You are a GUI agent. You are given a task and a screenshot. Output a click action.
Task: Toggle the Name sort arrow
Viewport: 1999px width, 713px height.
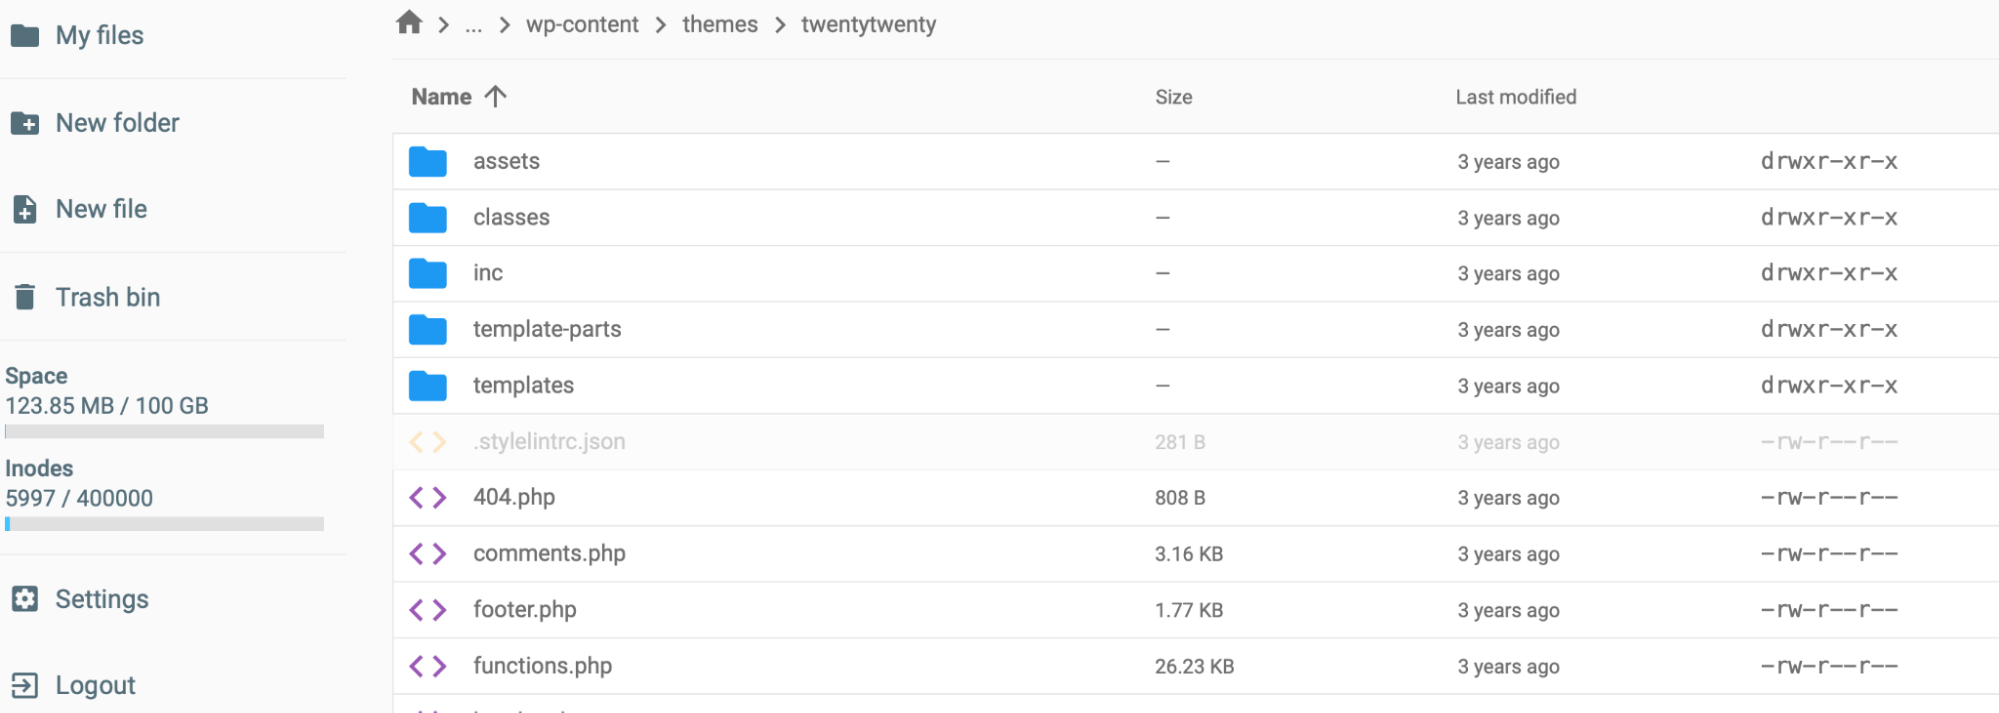496,96
